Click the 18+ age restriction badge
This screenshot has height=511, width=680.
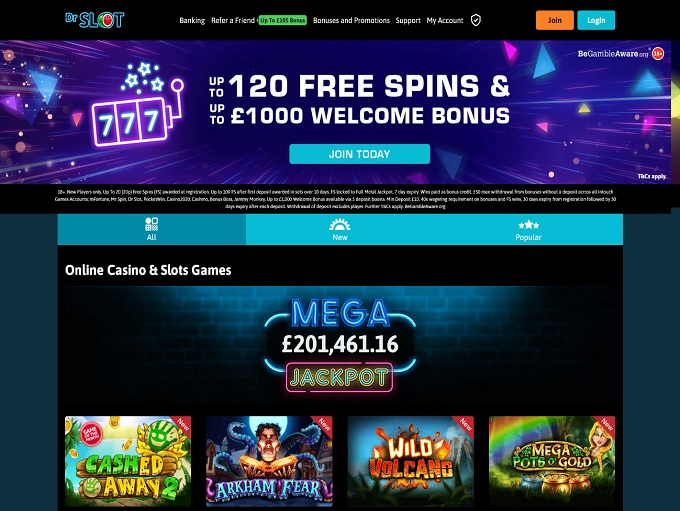pos(658,53)
